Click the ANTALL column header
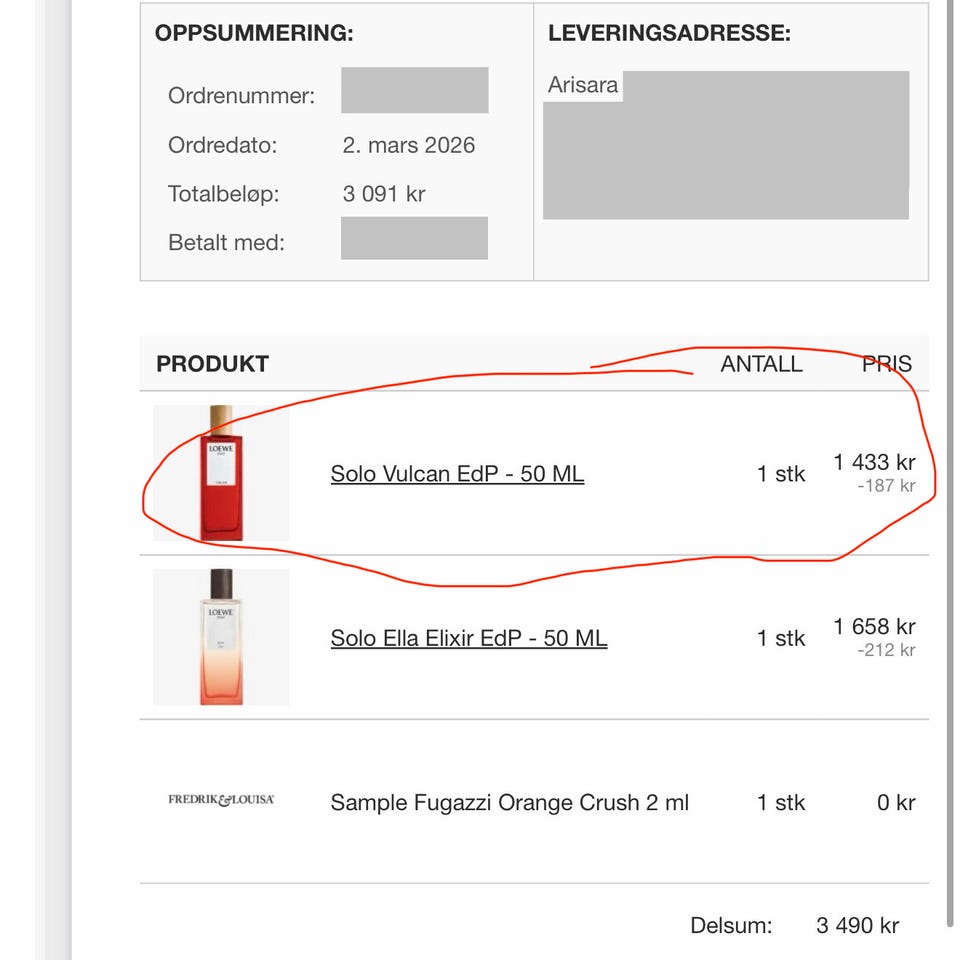 761,364
